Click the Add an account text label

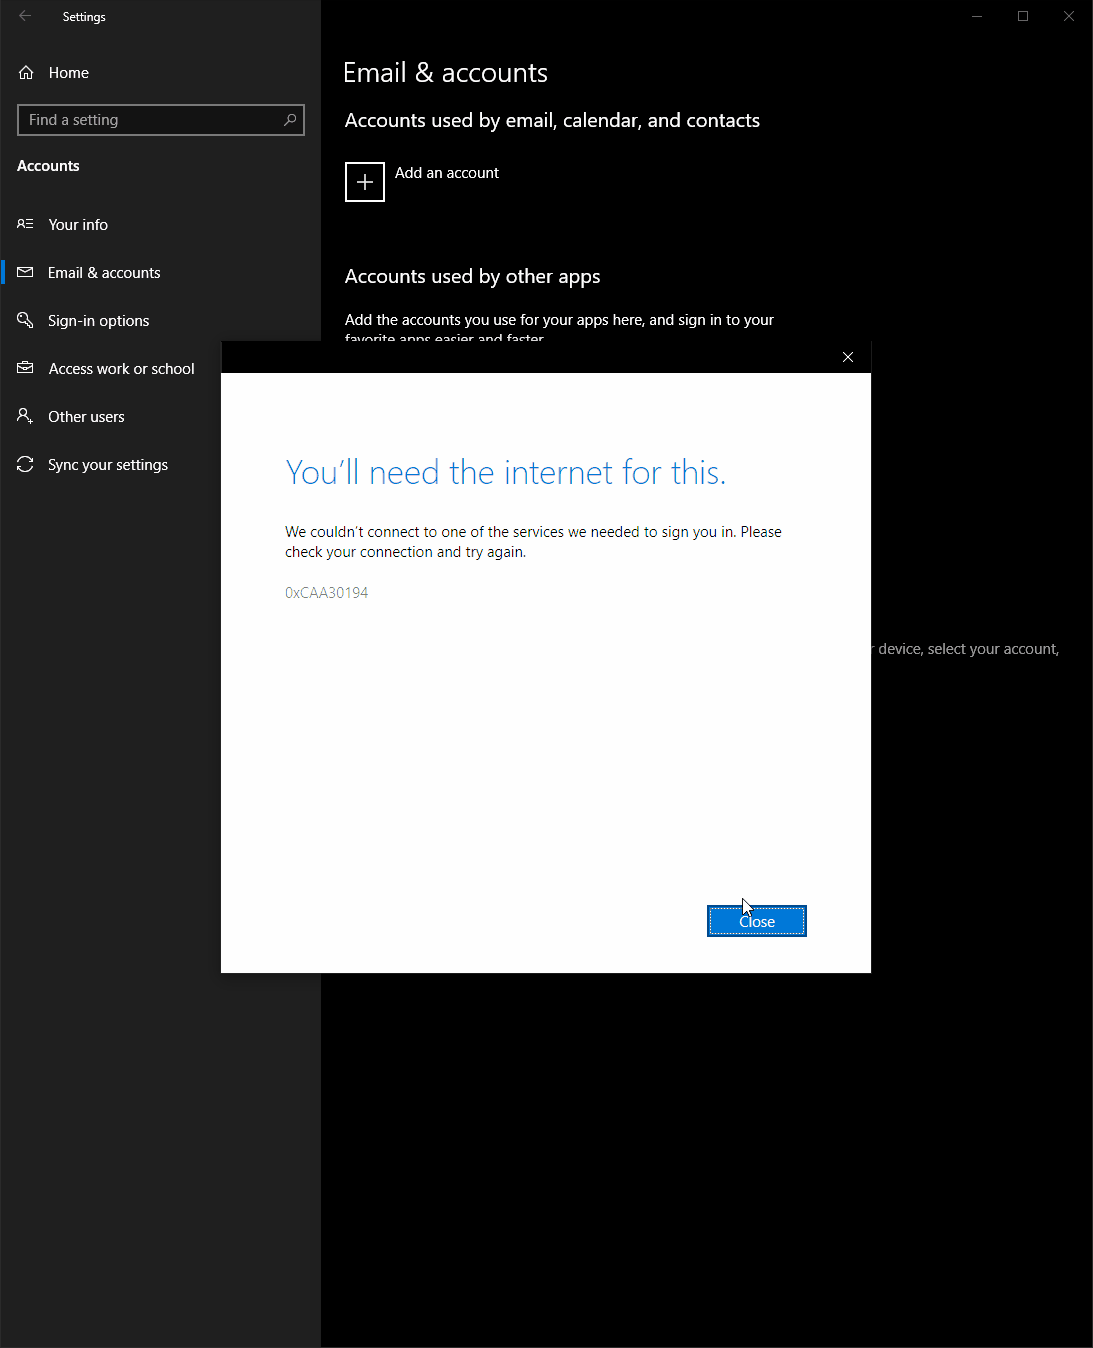click(446, 173)
